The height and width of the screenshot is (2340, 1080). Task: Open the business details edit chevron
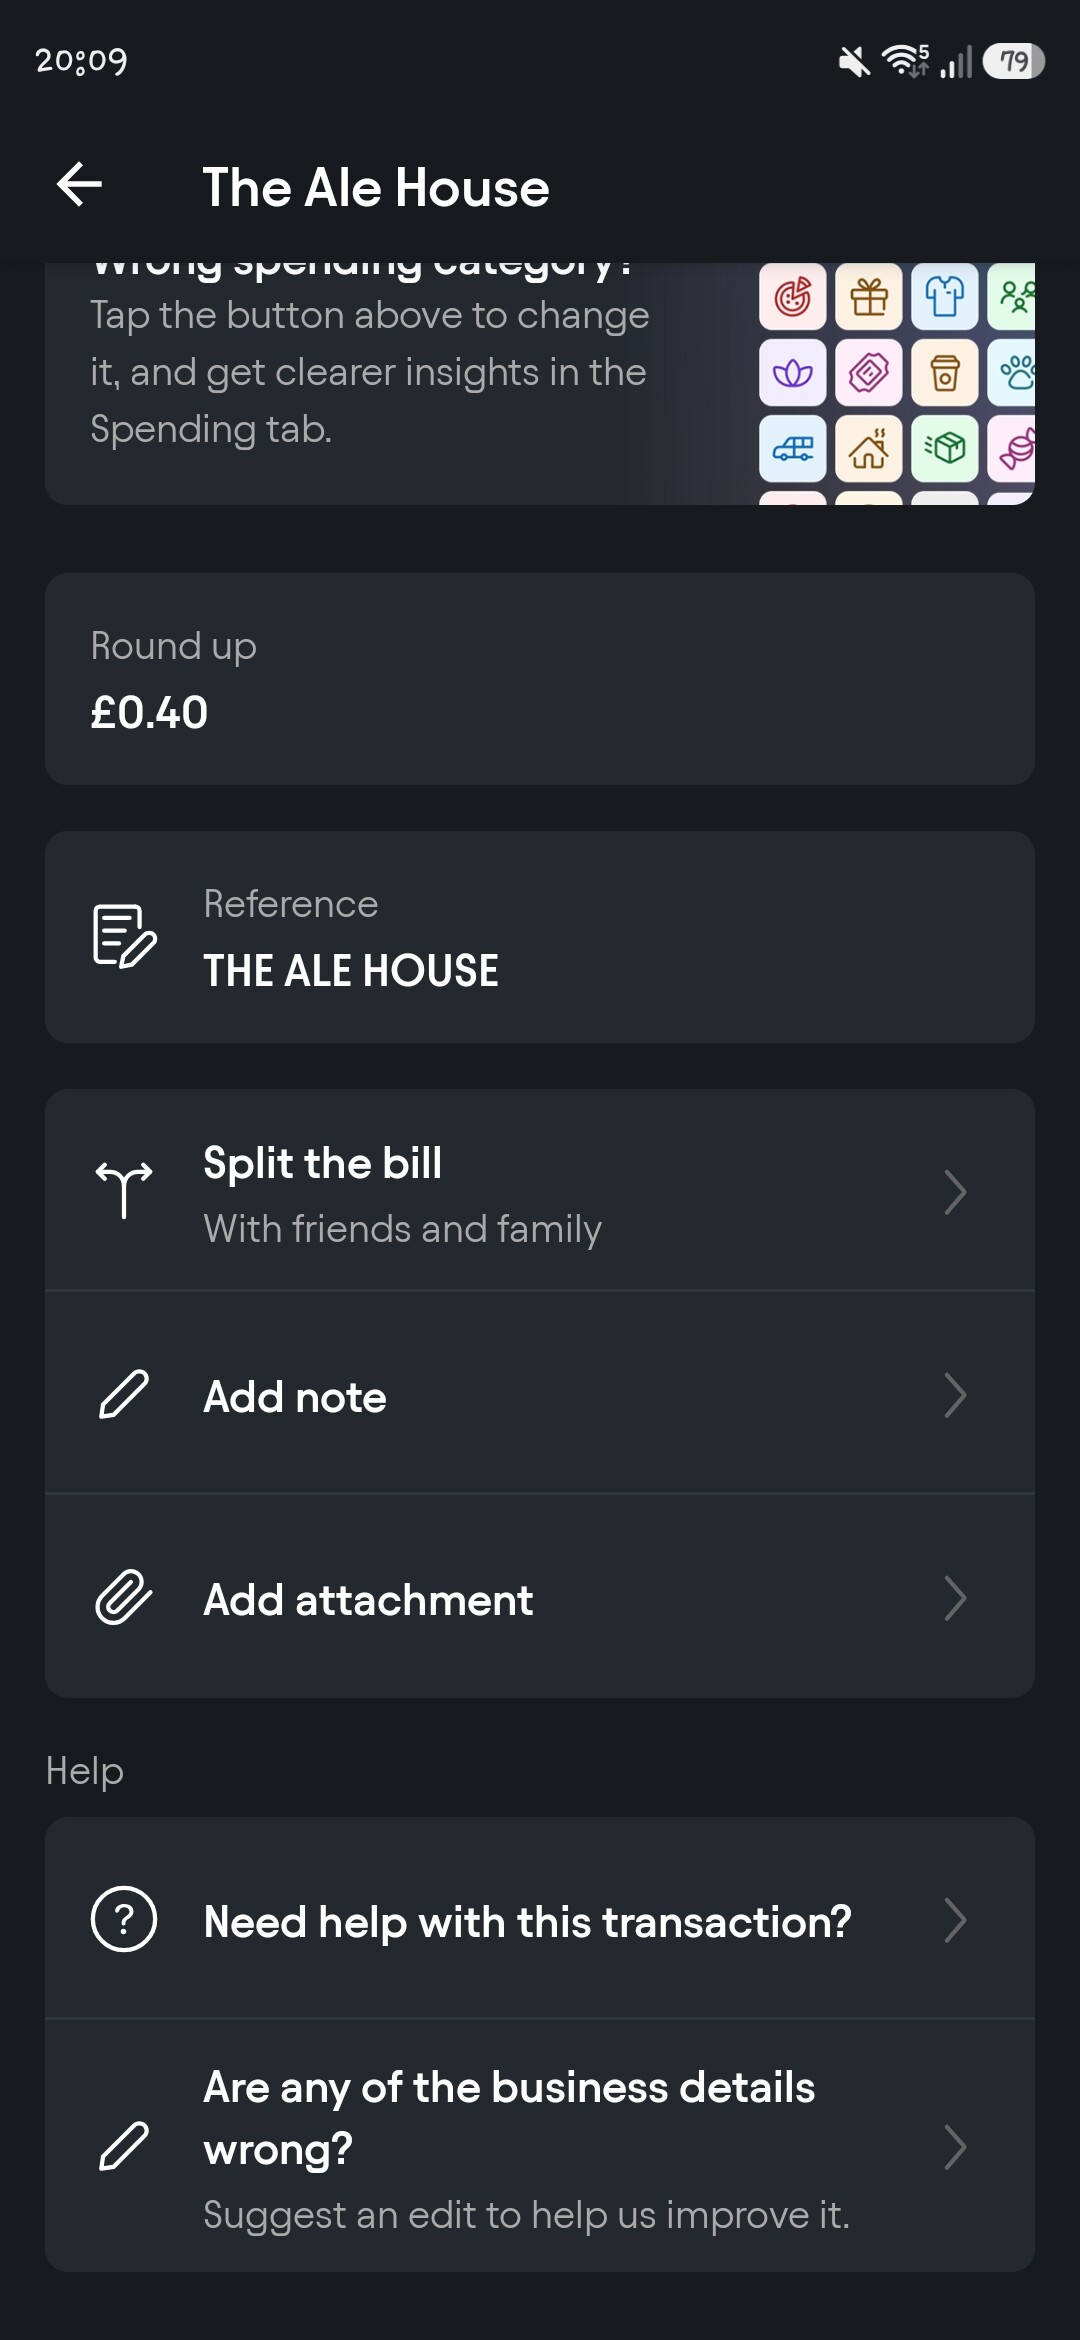tap(955, 2147)
